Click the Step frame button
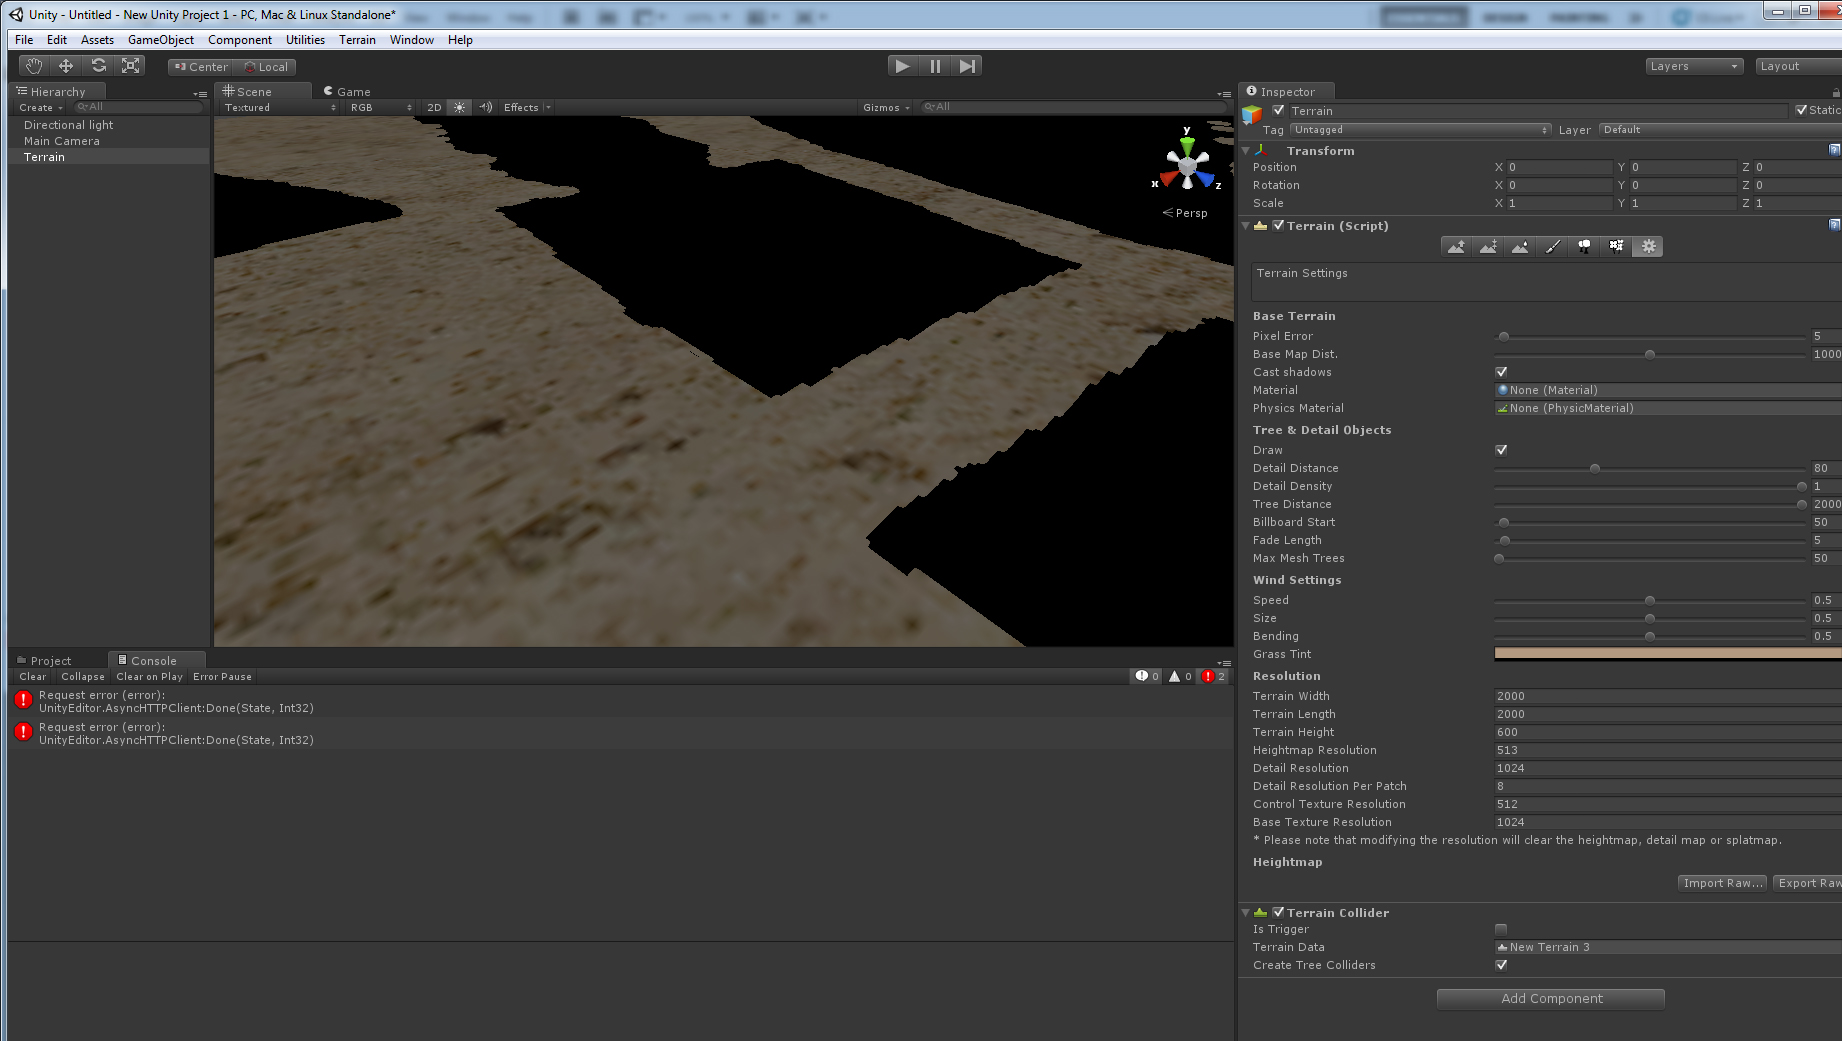Screen dimensions: 1842x1041 click(x=966, y=66)
